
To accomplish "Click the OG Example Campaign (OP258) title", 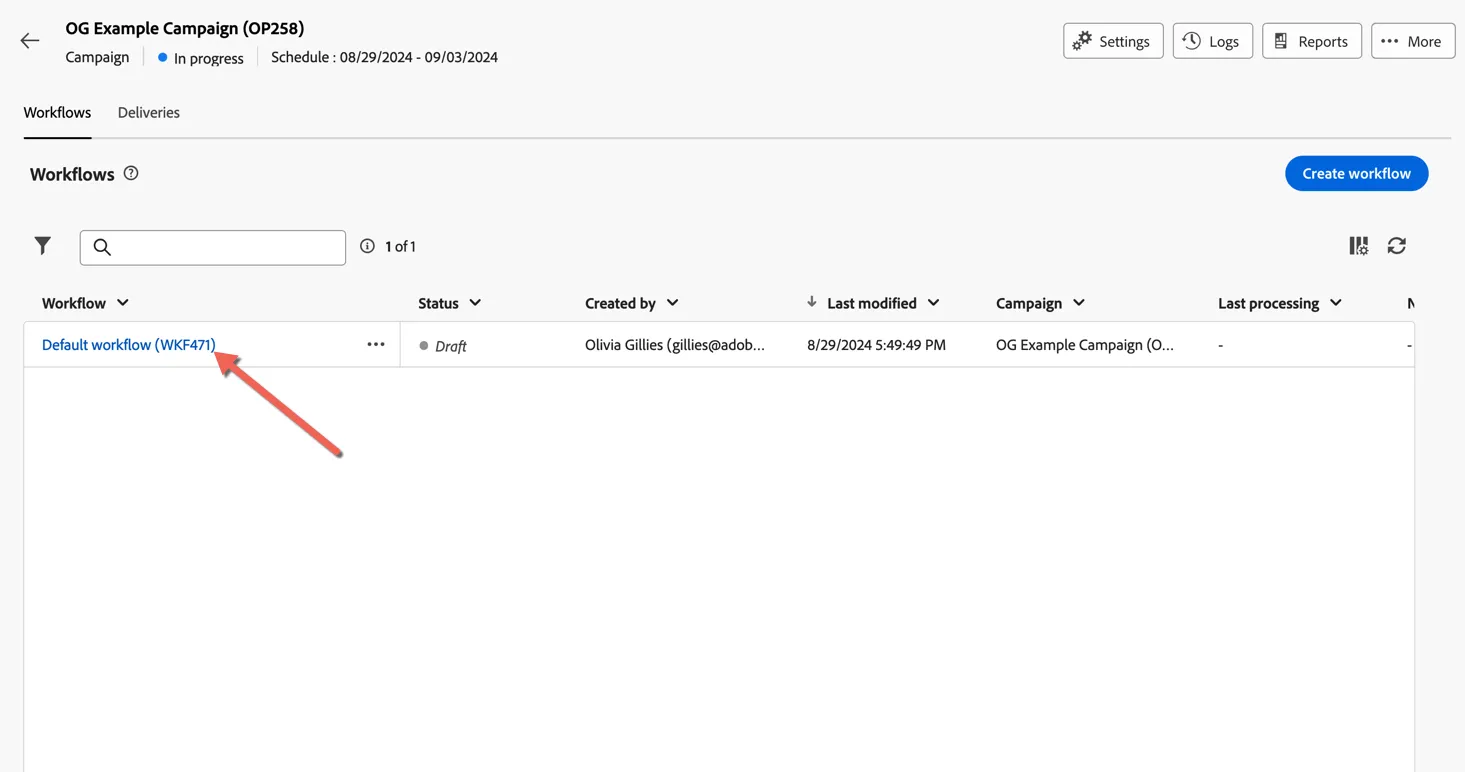I will pos(185,28).
